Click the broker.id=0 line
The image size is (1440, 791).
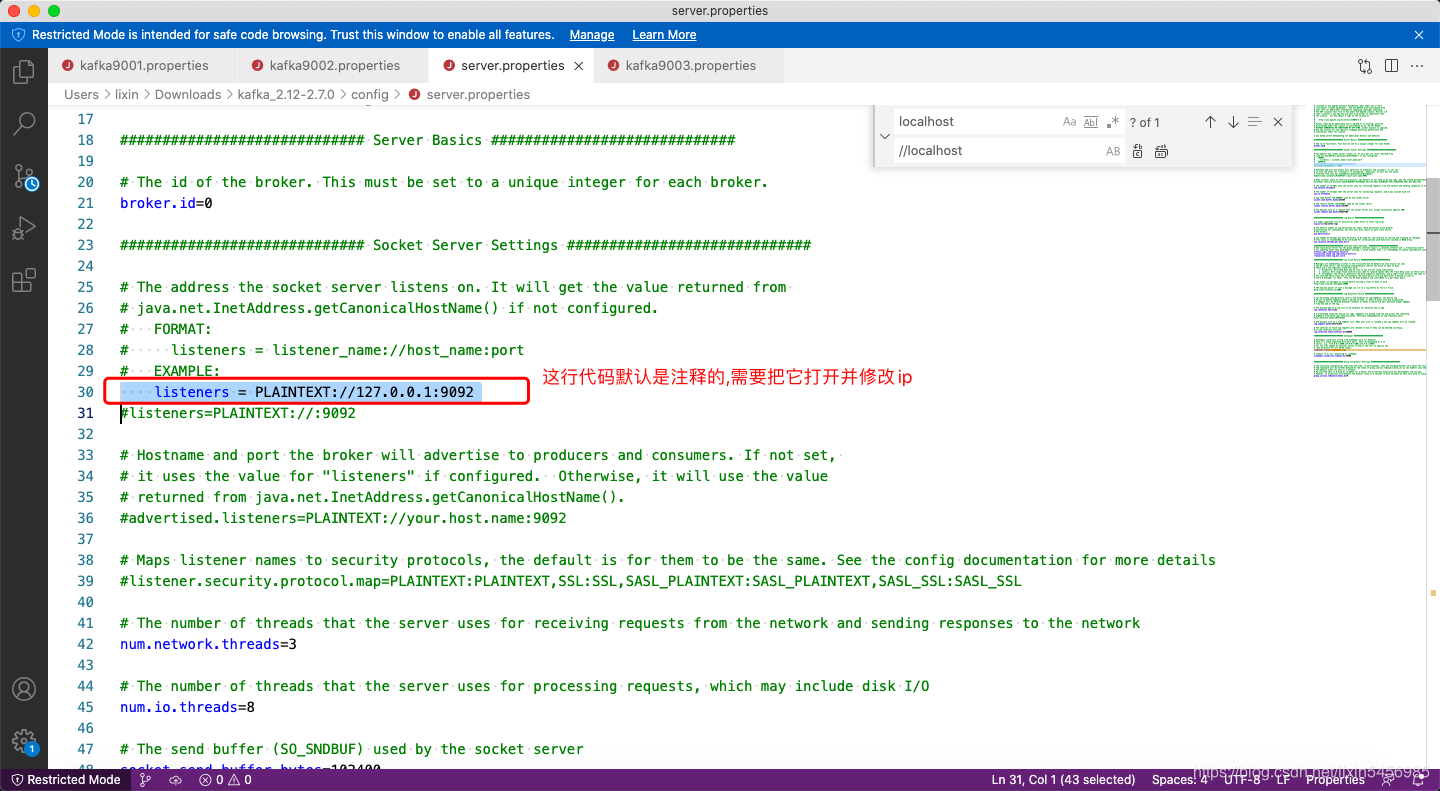coord(166,203)
